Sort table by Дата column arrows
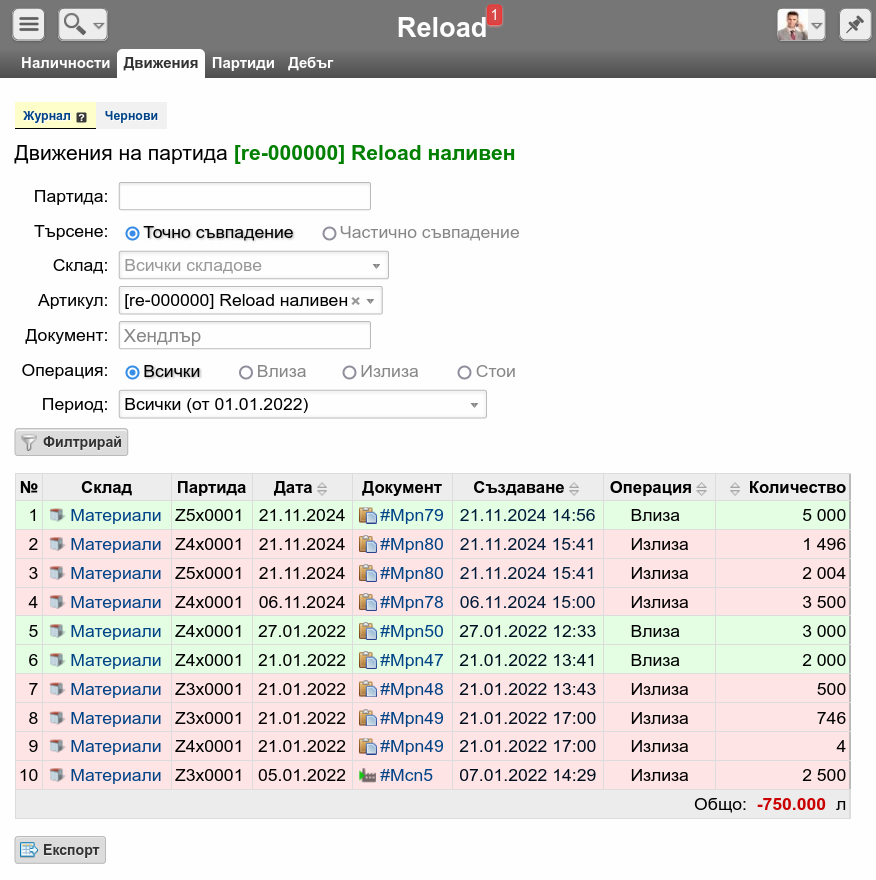Image resolution: width=876 pixels, height=880 pixels. pos(322,489)
